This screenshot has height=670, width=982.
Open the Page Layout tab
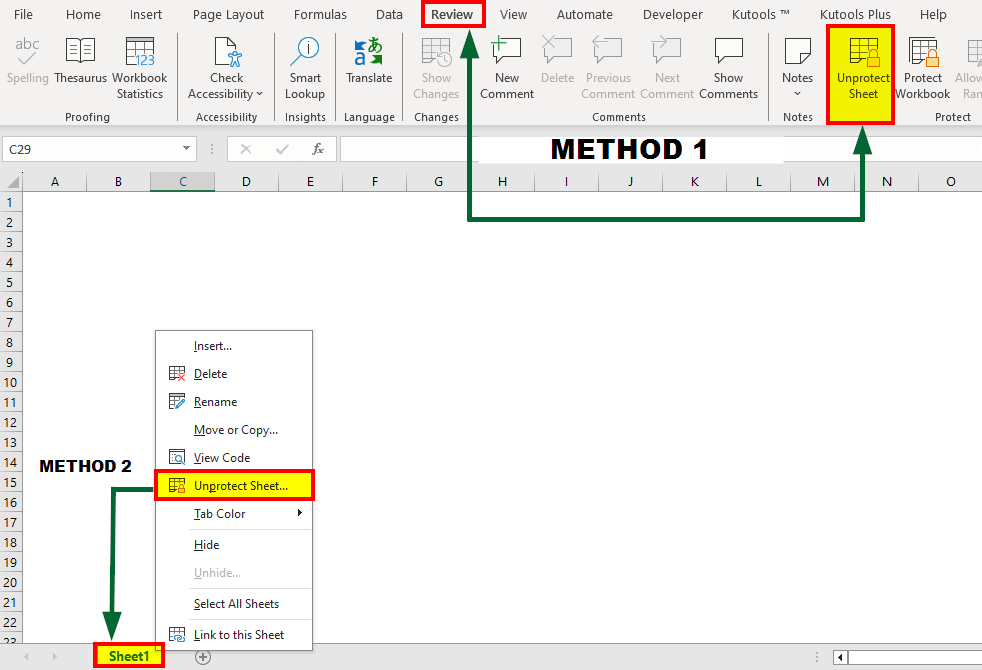[228, 14]
